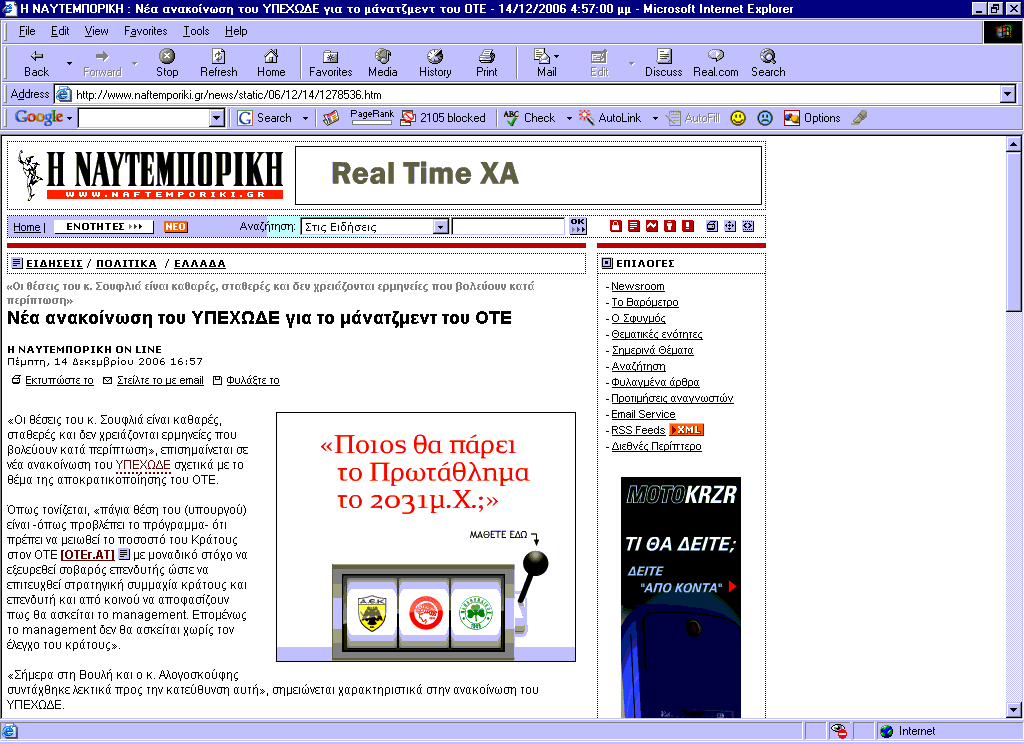Open the 'Στις Ειδήσεις' search scope dropdown

coord(441,227)
